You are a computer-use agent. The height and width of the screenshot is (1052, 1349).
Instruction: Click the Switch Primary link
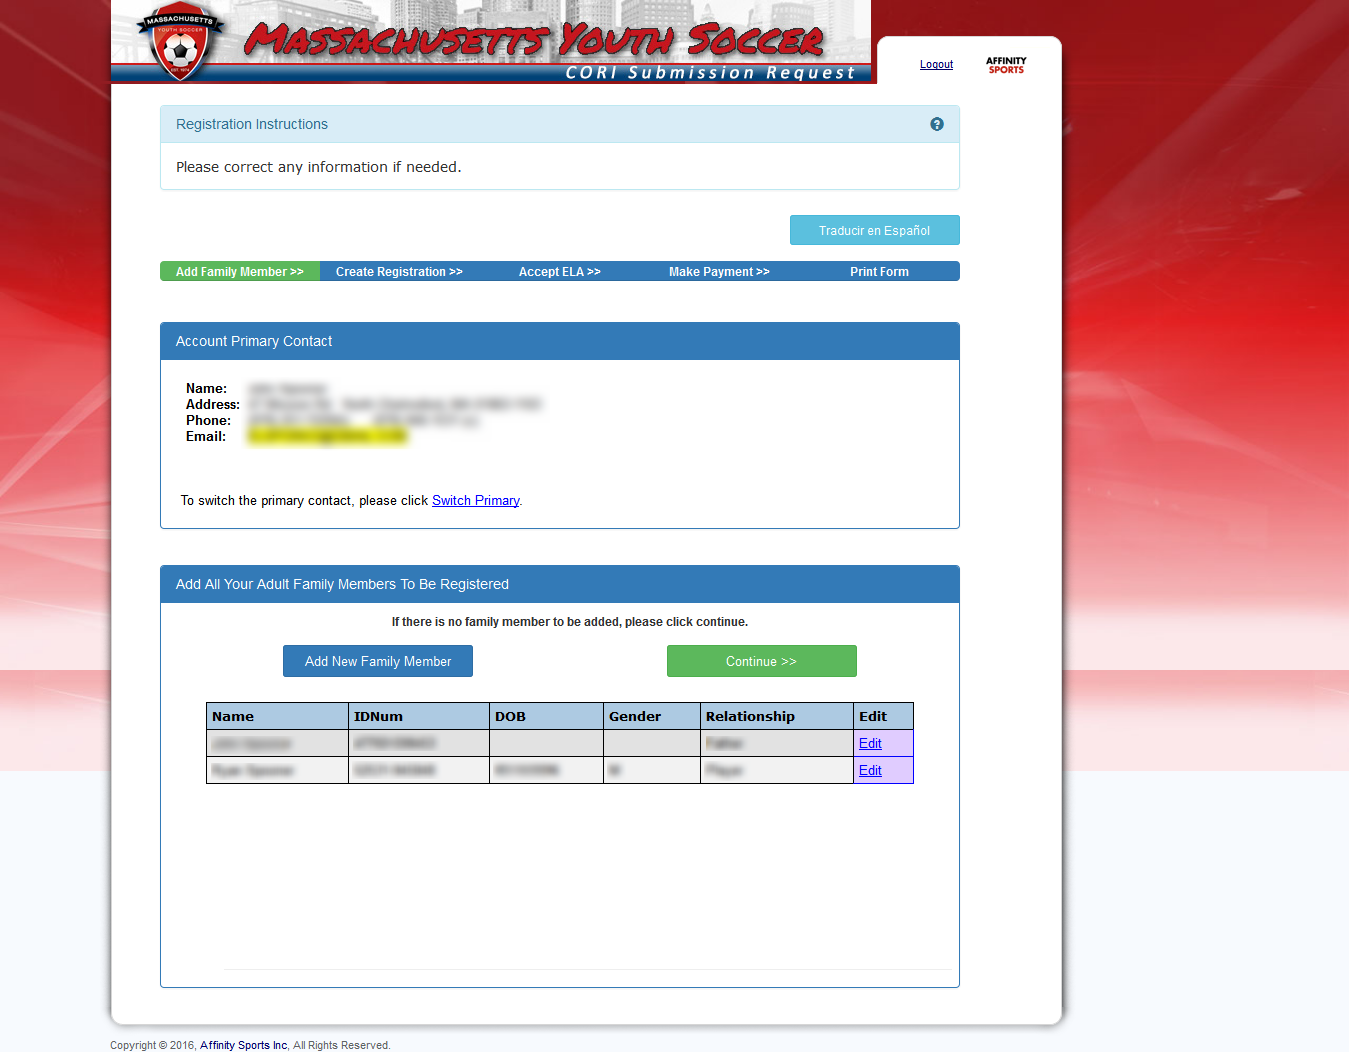click(475, 500)
